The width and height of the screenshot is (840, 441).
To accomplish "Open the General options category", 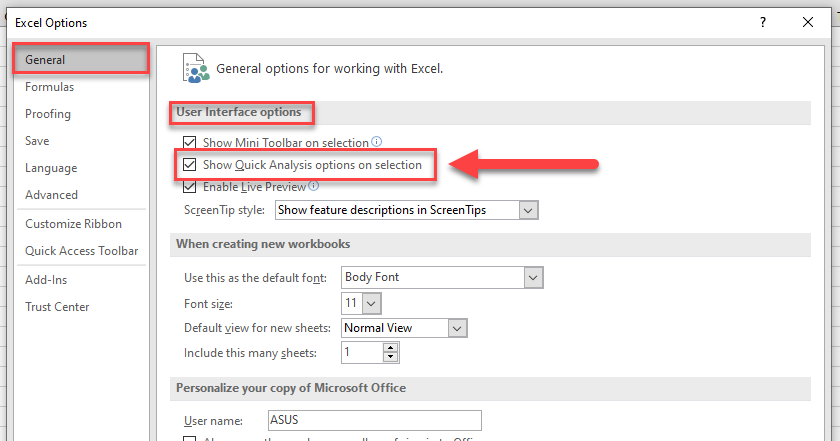I will (81, 59).
